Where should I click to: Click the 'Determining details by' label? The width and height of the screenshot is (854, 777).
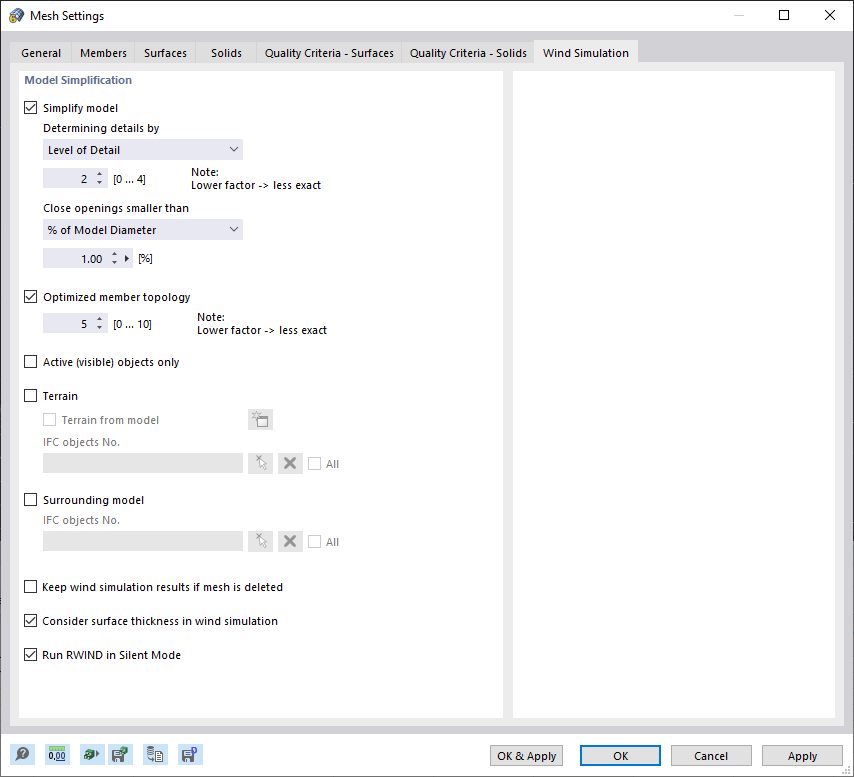tap(101, 128)
